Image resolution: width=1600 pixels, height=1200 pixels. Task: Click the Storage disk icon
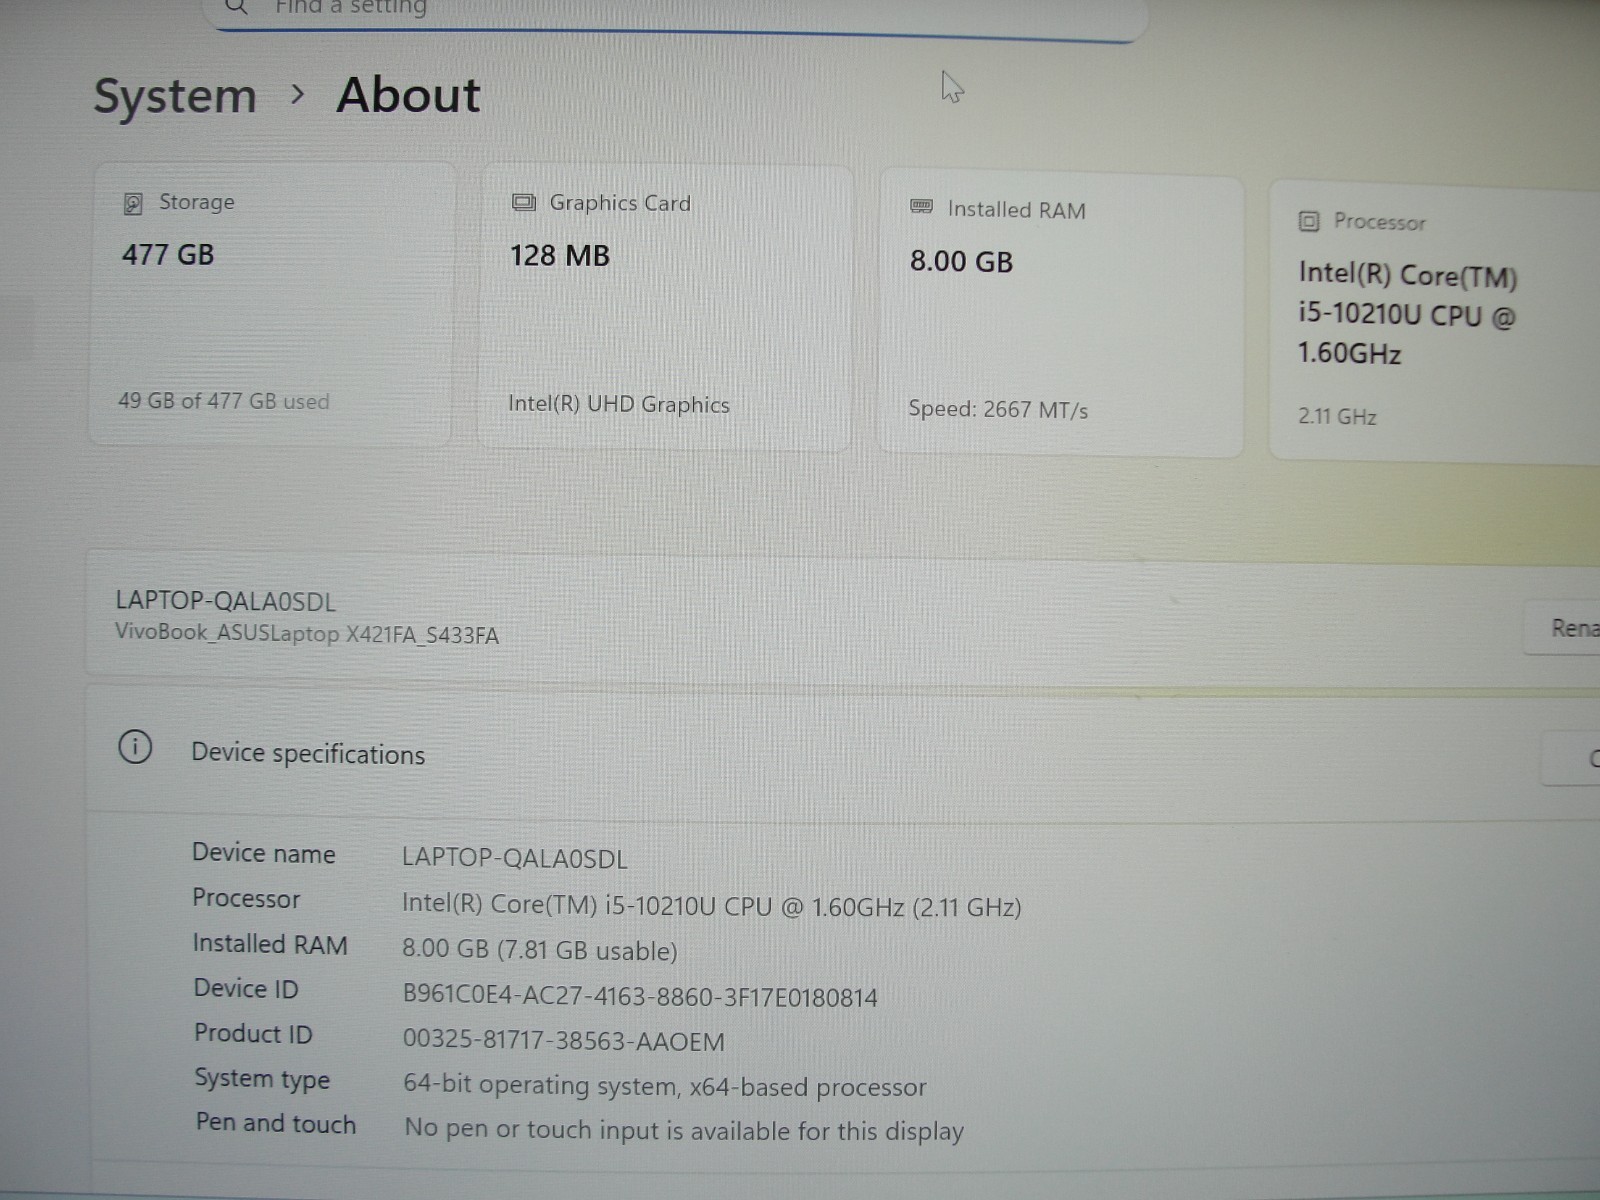tap(133, 204)
